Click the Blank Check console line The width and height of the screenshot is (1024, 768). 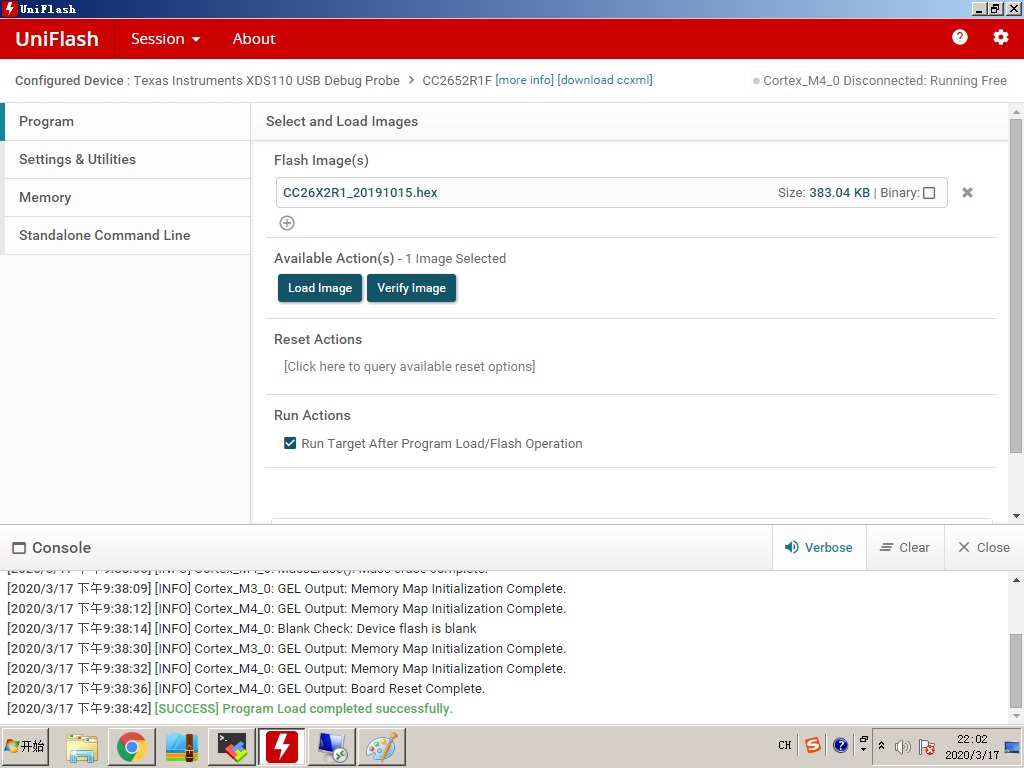tap(242, 628)
